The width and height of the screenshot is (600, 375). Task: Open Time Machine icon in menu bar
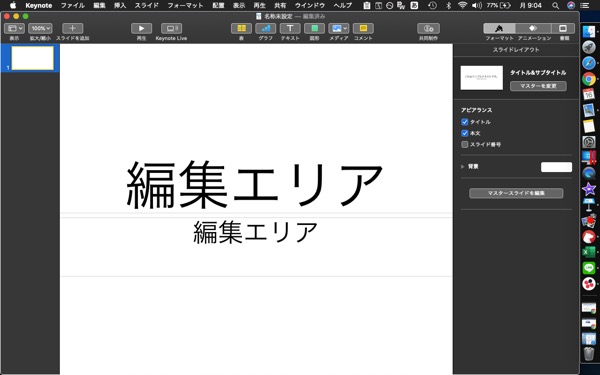(432, 5)
